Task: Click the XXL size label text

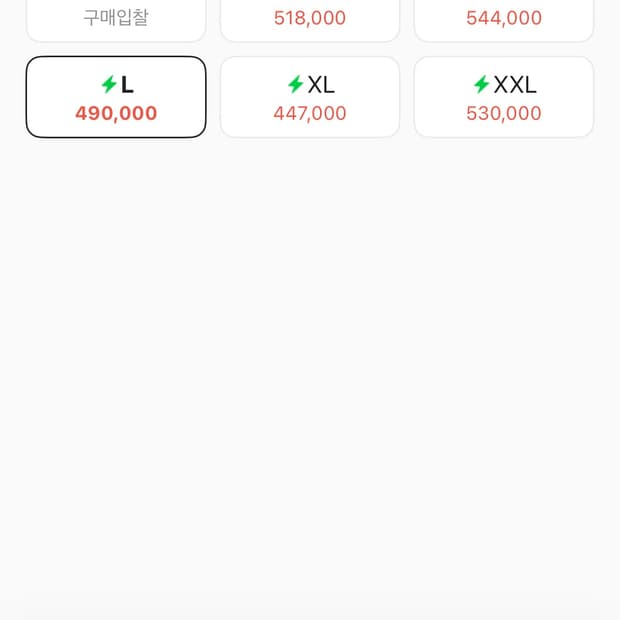Action: [x=515, y=85]
